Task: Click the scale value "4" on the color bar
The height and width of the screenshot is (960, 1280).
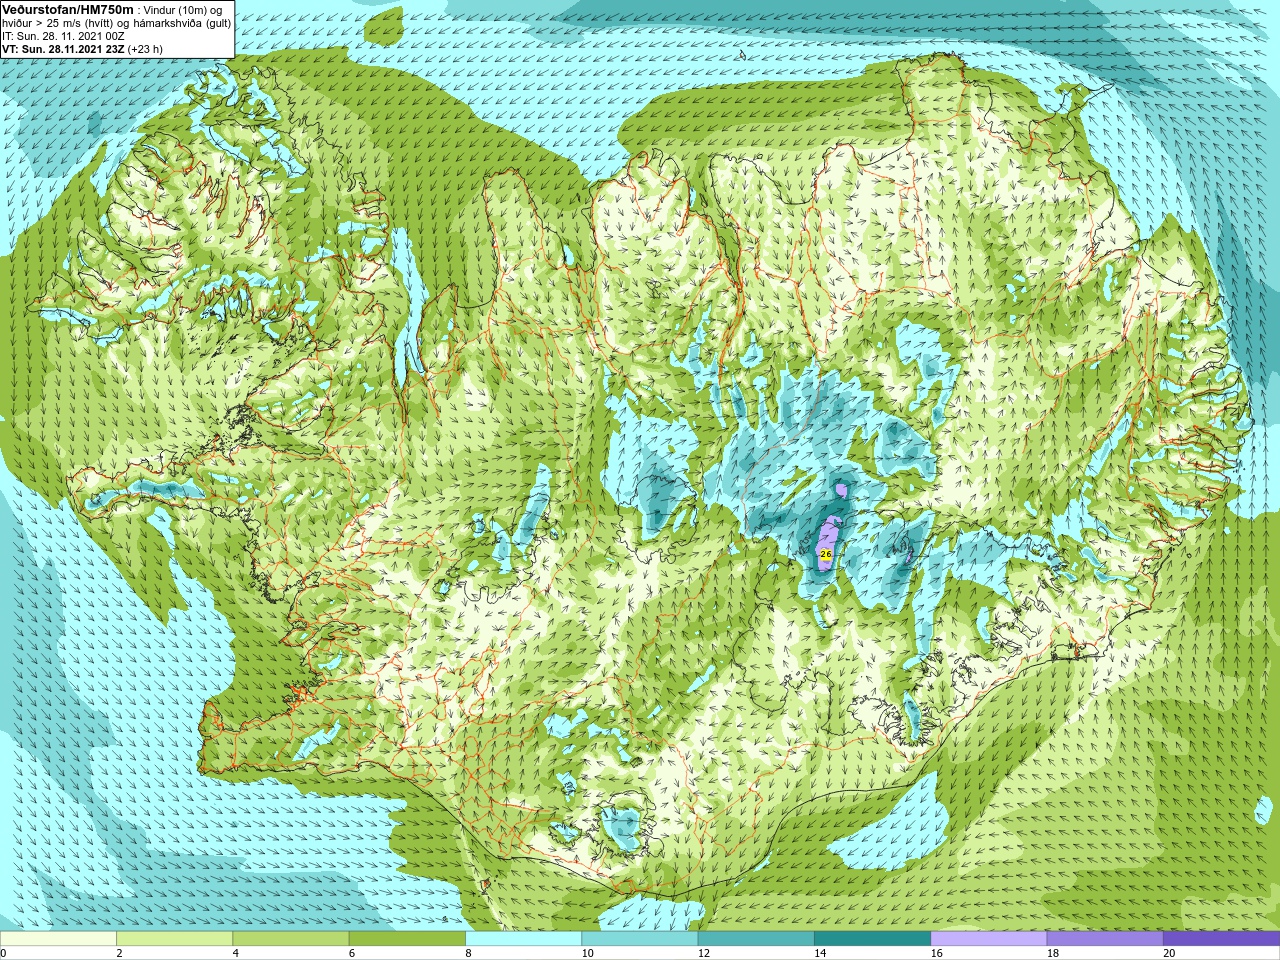Action: pyautogui.click(x=235, y=953)
